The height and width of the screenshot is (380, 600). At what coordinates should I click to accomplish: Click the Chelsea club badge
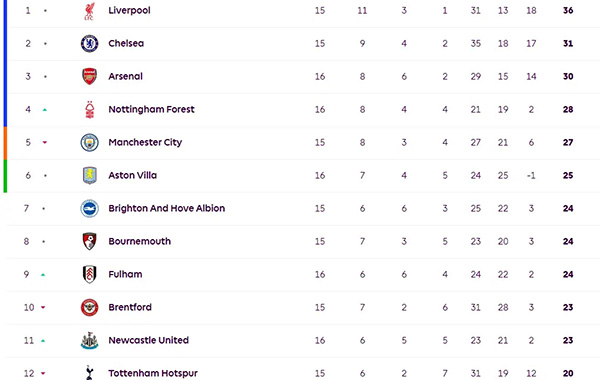90,43
